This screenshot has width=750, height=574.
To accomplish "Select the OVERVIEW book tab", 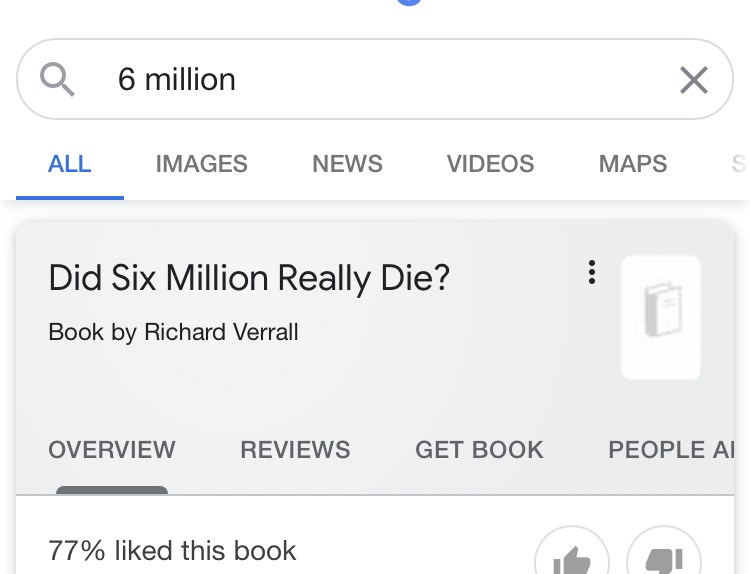I will click(112, 450).
